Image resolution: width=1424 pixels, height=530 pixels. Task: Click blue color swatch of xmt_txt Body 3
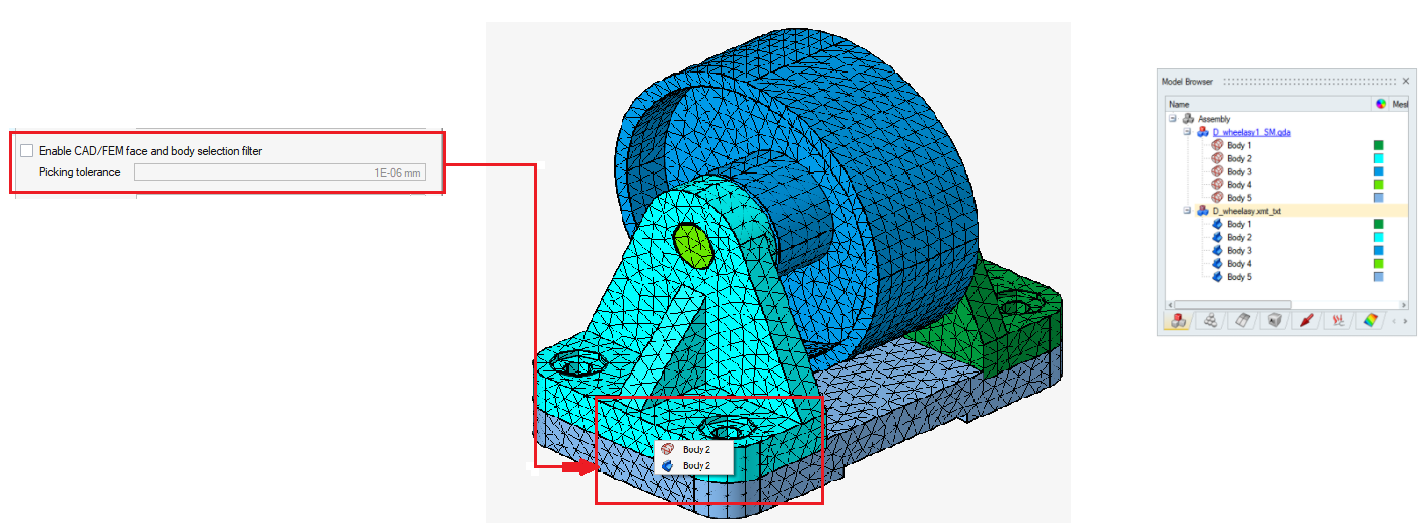[x=1379, y=250]
